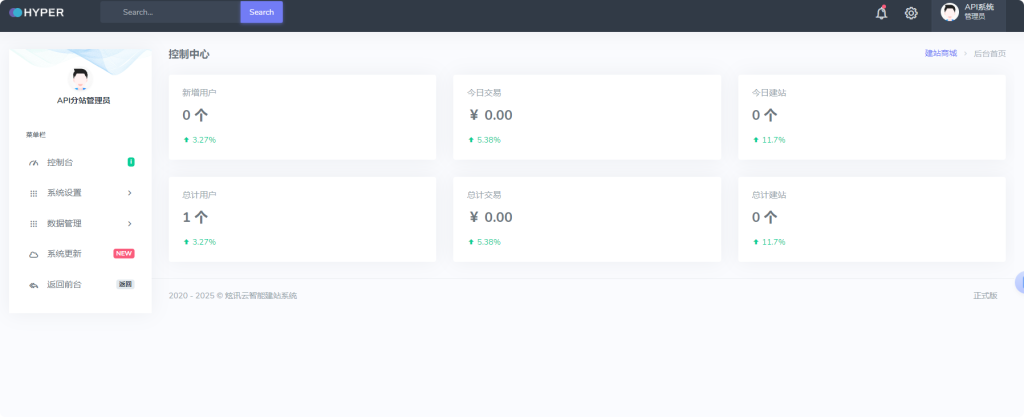
Task: Follow the 建站商城 breadcrumb link
Action: pos(940,53)
